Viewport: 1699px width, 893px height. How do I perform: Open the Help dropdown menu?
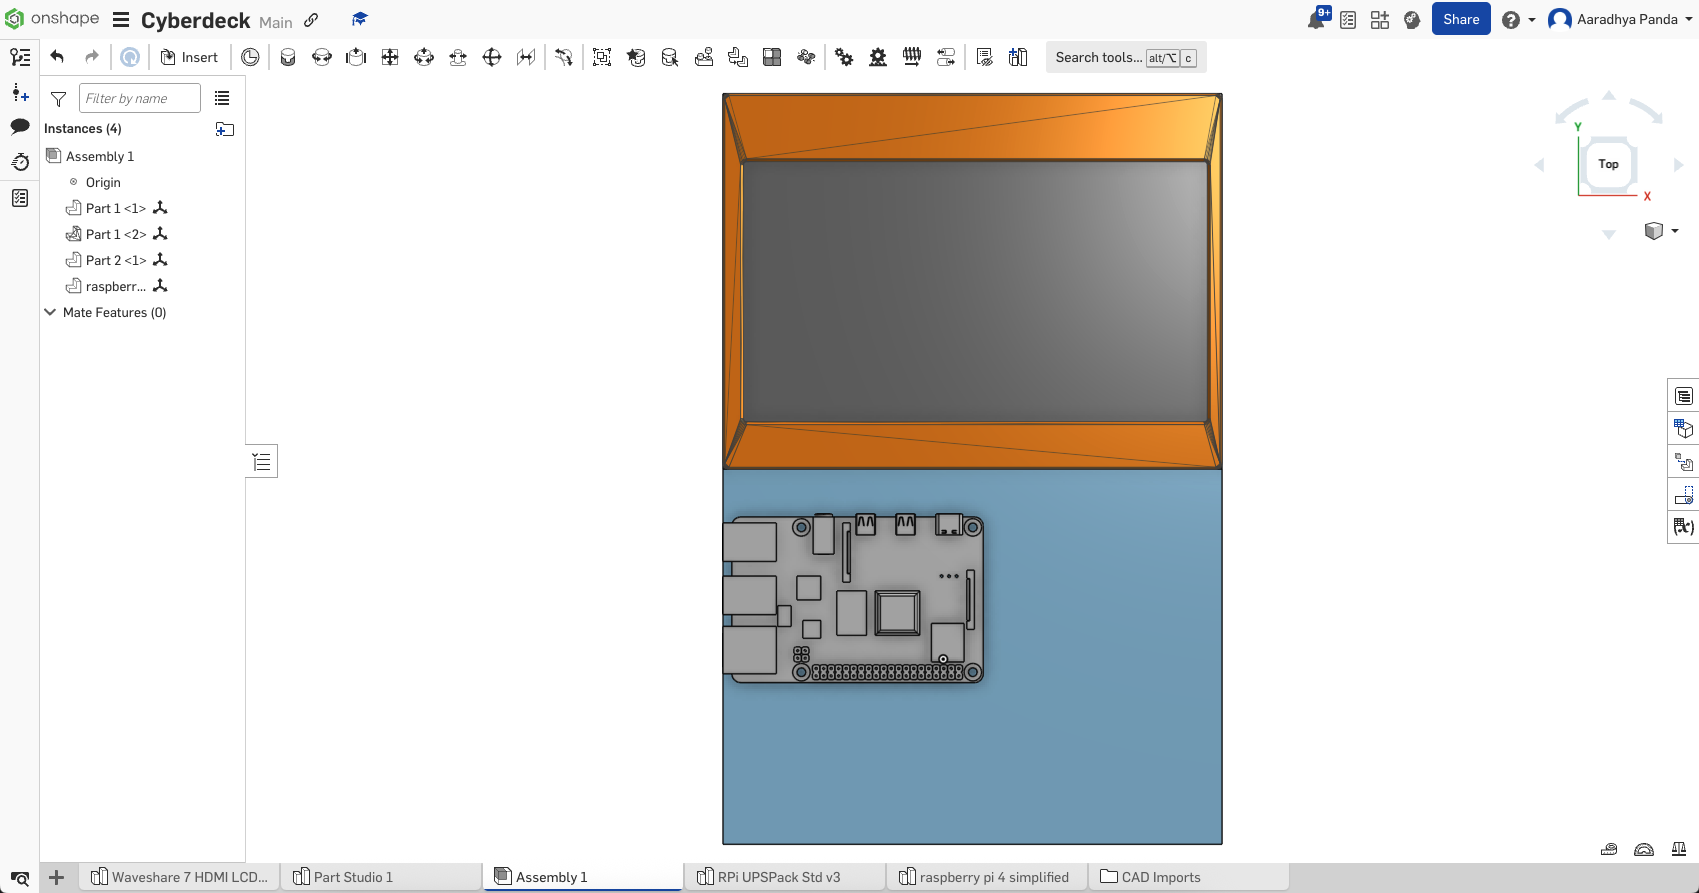click(x=1518, y=20)
